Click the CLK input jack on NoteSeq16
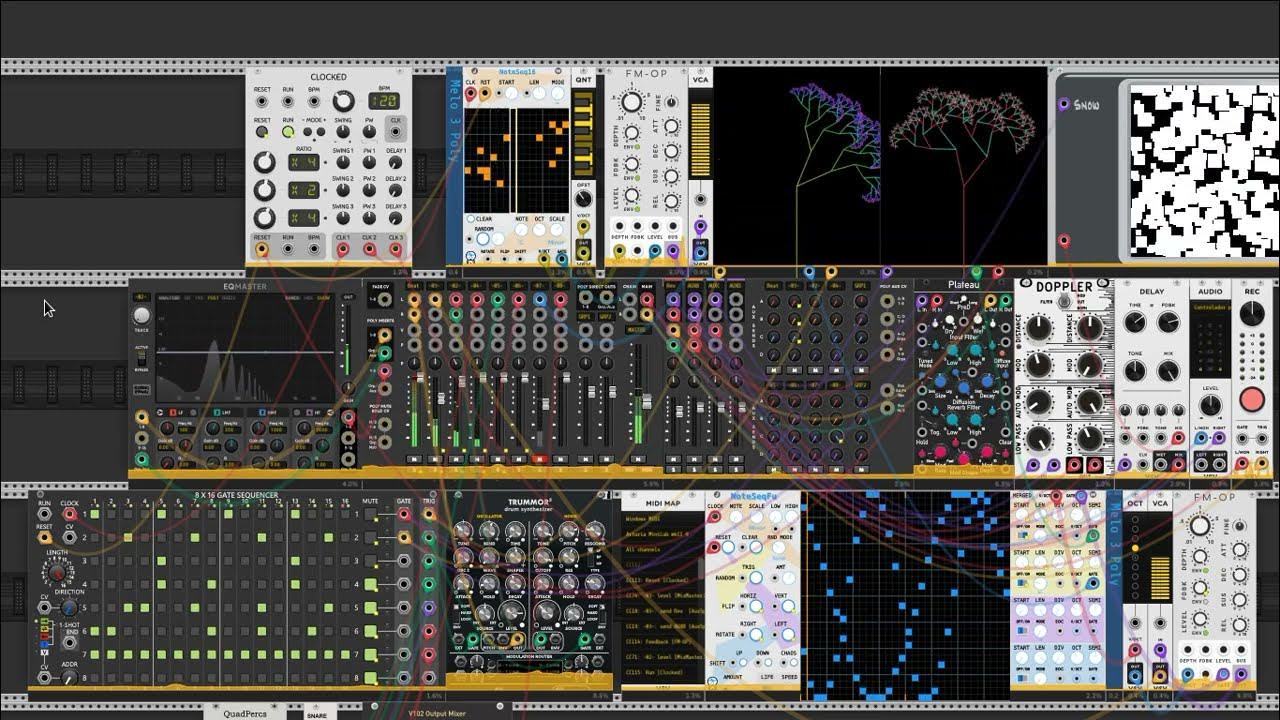Image resolution: width=1280 pixels, height=720 pixels. (x=471, y=94)
